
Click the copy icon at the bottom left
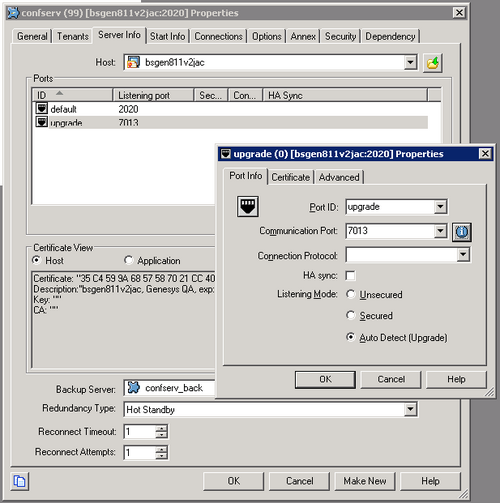tap(19, 481)
